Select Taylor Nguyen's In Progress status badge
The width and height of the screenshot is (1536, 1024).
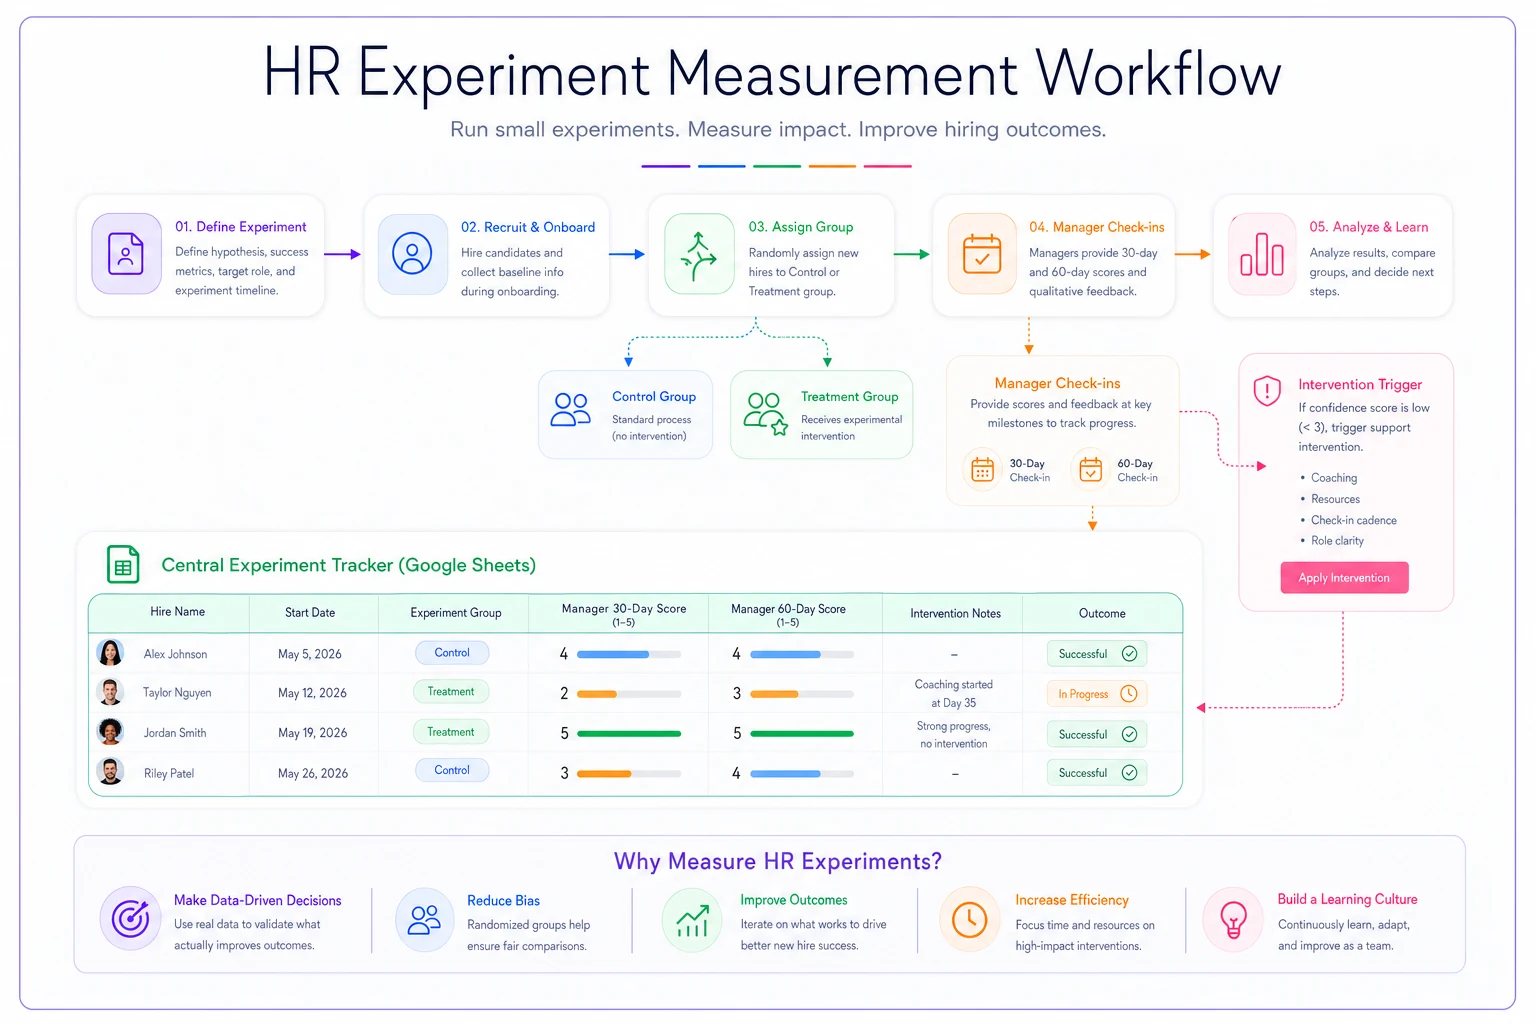pos(1097,694)
